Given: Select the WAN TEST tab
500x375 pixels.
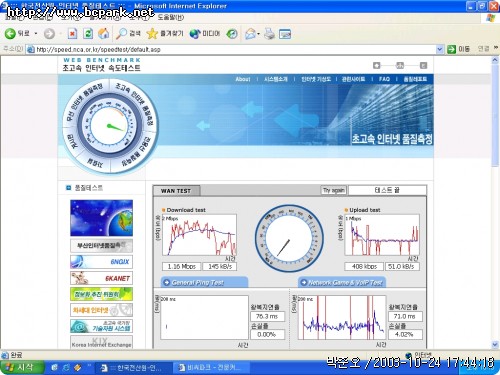Looking at the screenshot, I should (x=176, y=191).
